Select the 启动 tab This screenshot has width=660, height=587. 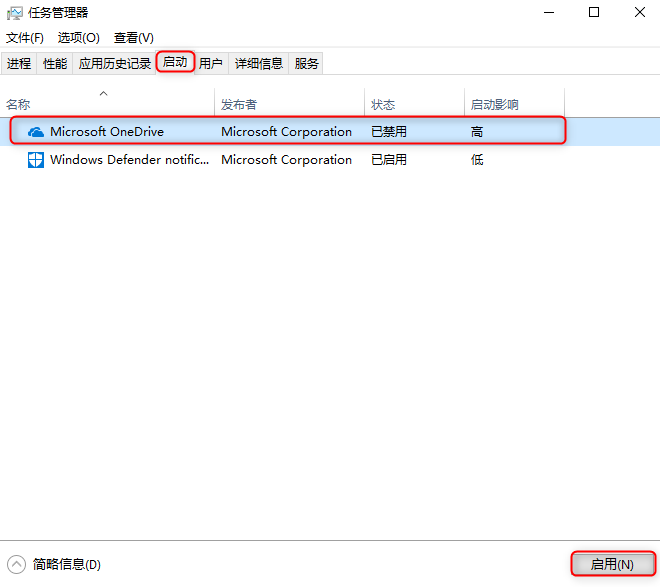click(175, 62)
